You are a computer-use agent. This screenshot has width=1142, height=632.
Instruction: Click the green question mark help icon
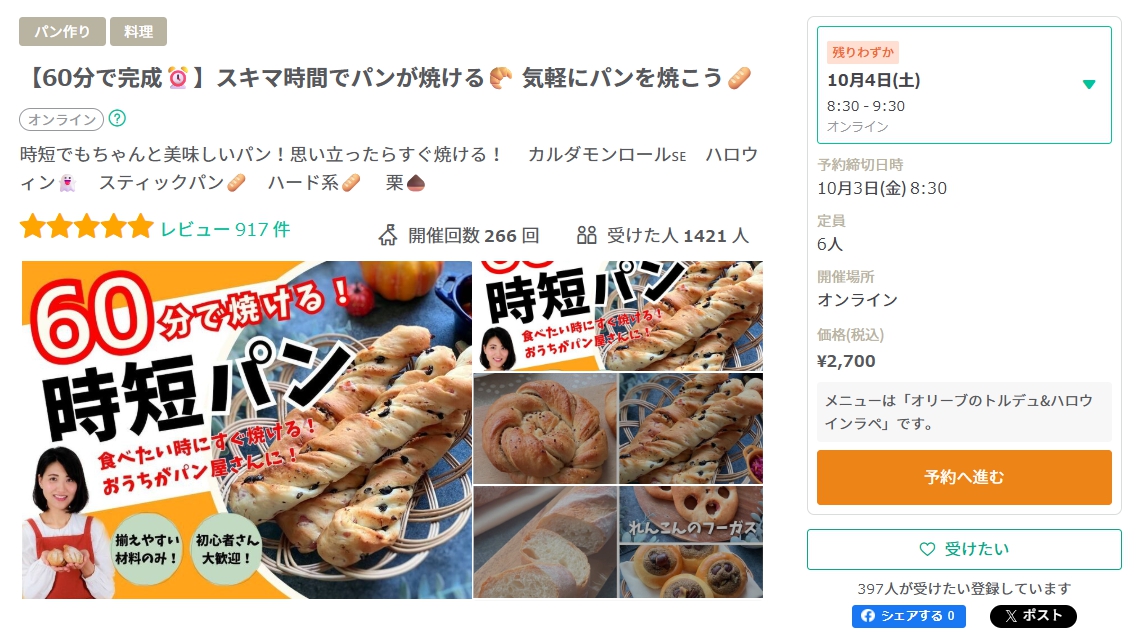coord(117,118)
